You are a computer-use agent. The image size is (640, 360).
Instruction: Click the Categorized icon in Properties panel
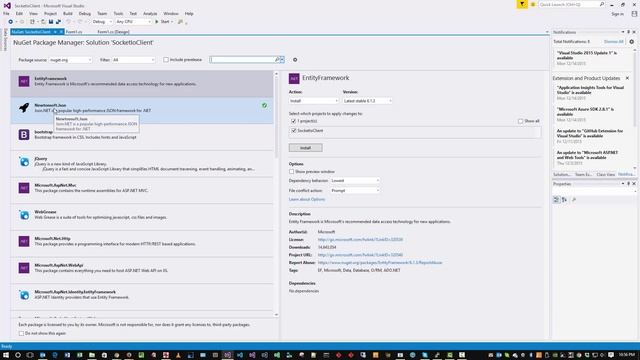click(x=556, y=200)
